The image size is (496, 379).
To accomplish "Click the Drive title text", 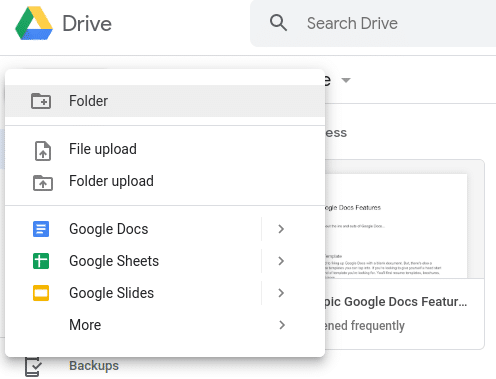I will [87, 24].
